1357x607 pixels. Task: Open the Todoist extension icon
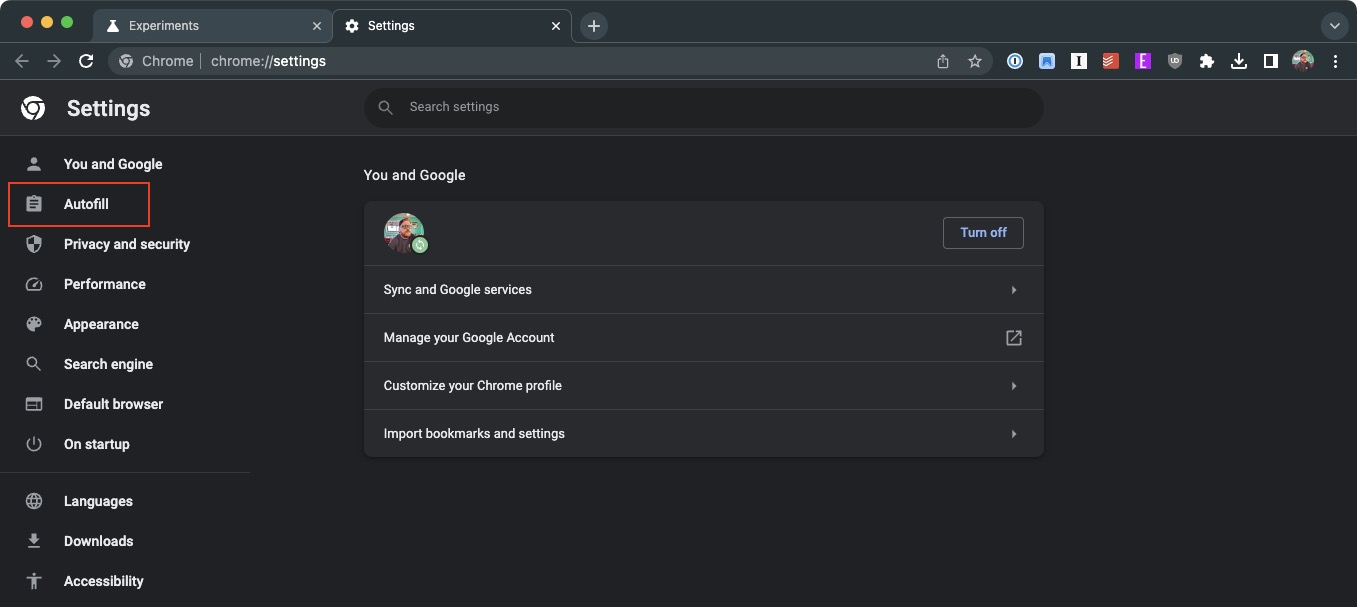coord(1110,61)
